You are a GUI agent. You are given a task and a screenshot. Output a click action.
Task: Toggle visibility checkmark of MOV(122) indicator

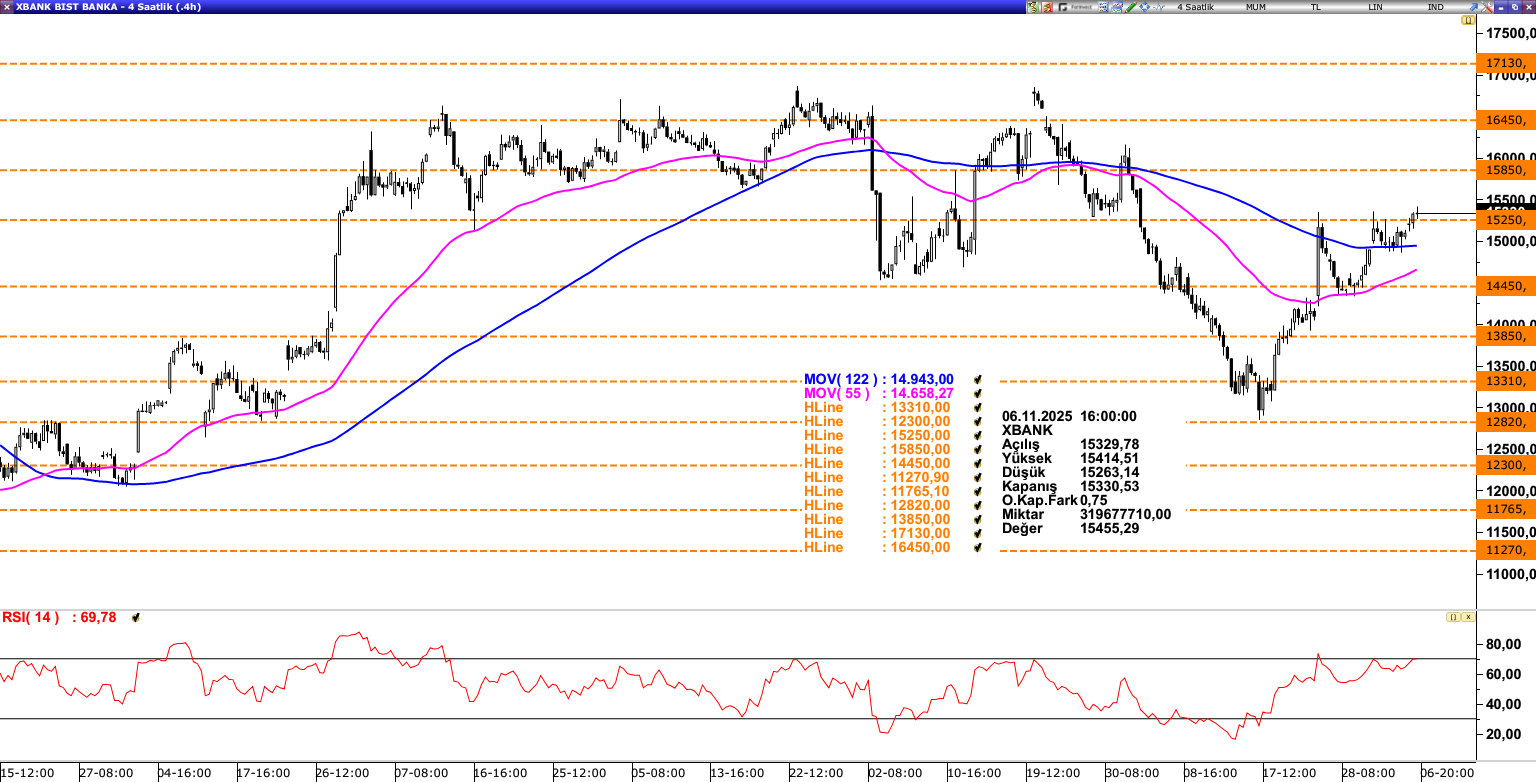(x=977, y=379)
